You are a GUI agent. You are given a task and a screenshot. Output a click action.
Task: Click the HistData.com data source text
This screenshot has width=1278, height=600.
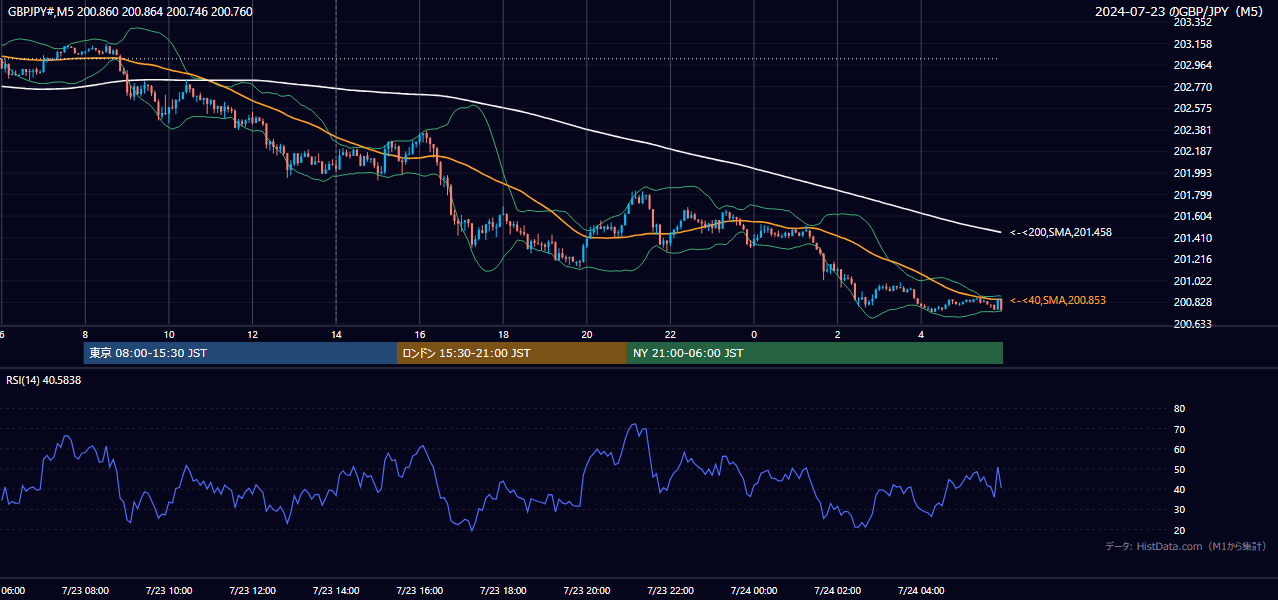pos(1185,546)
